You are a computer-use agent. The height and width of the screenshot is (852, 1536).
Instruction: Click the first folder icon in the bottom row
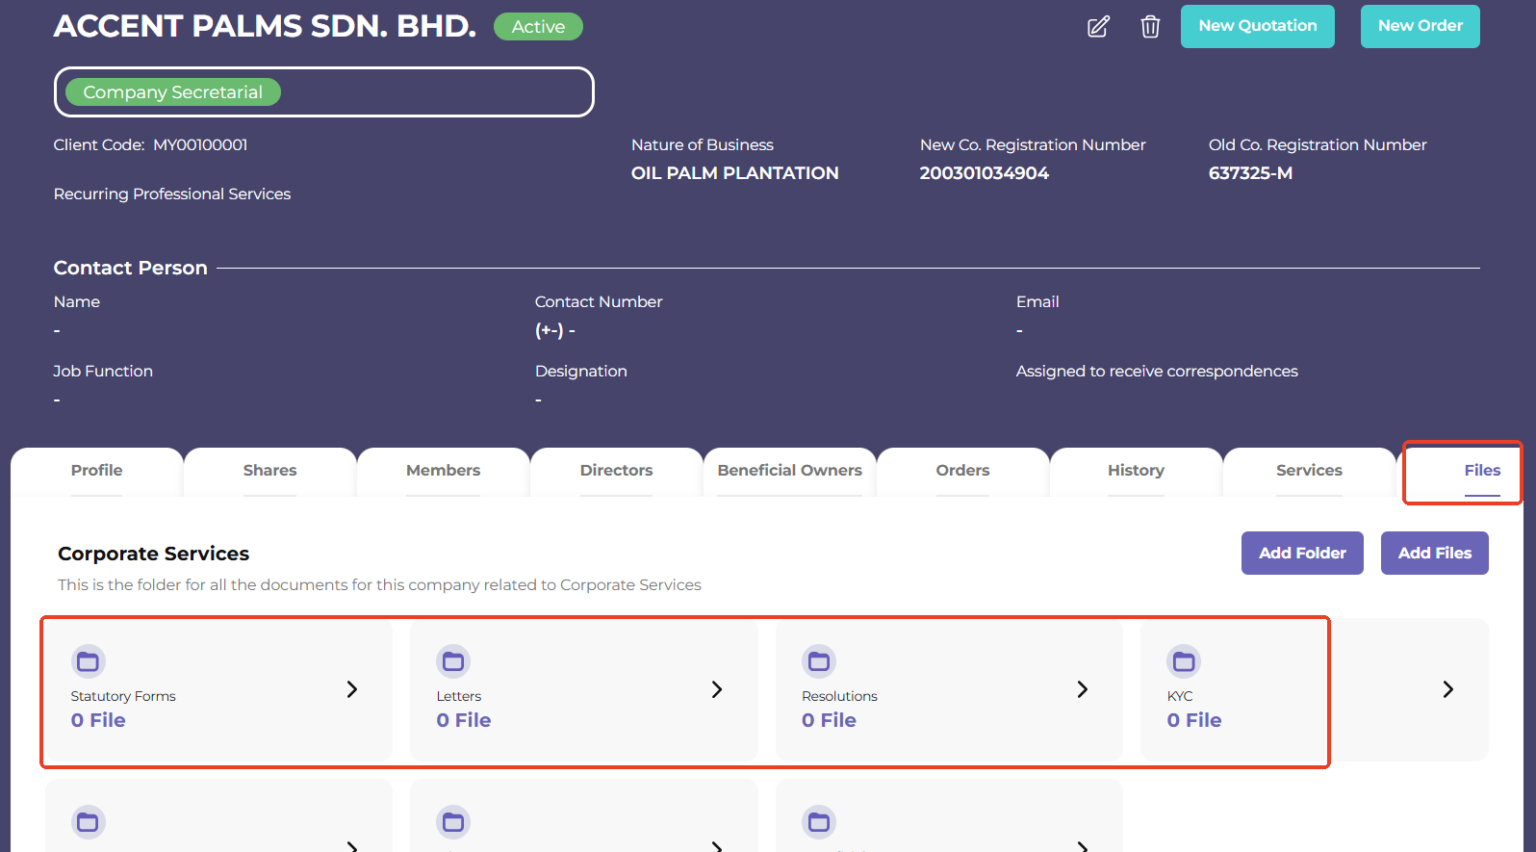click(88, 822)
